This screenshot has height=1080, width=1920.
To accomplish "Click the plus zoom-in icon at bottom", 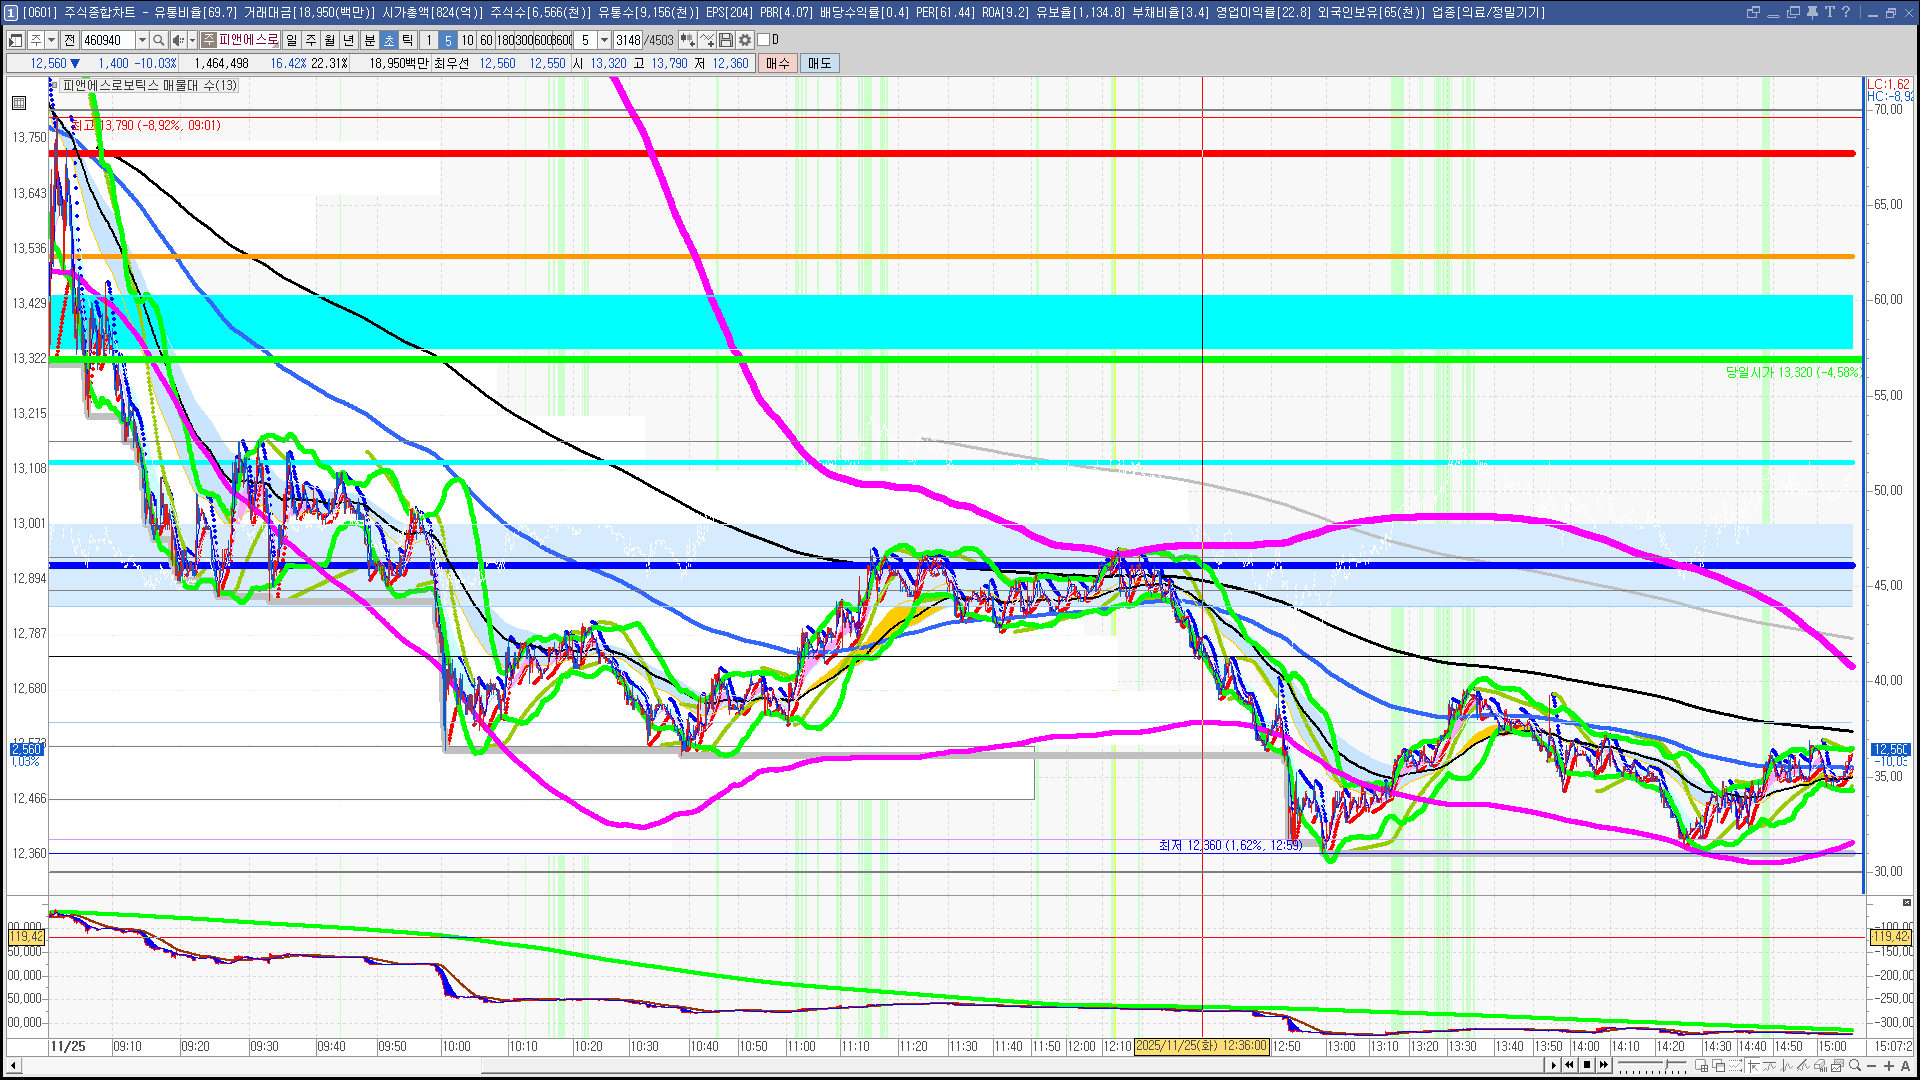I will (1888, 1066).
